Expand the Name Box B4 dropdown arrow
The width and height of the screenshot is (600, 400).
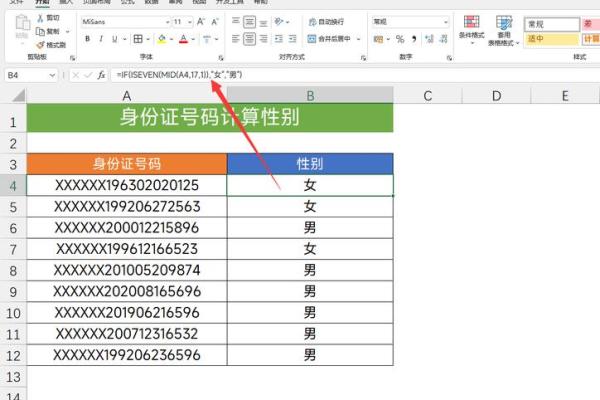pos(52,75)
